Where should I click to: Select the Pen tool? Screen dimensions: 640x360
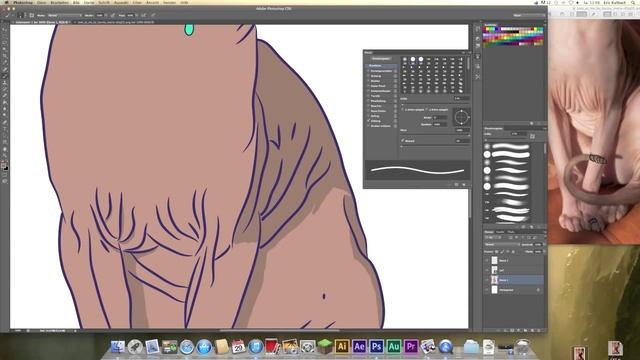[x=5, y=122]
